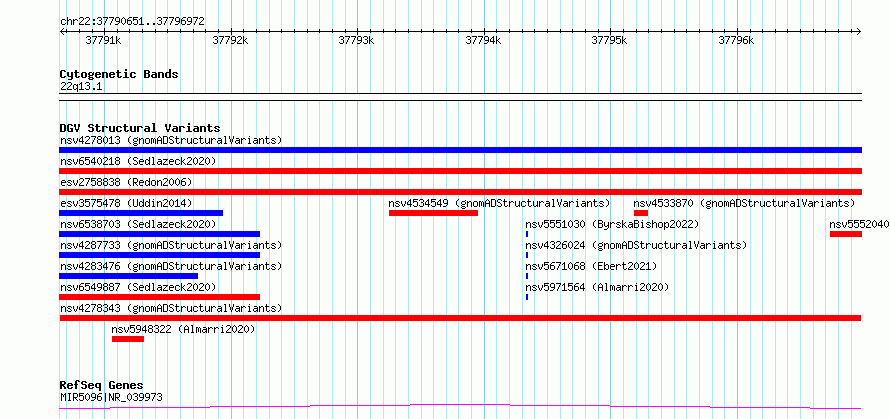Click the 22q13.1 cytogenetic band bar
Image resolution: width=890 pixels, height=419 pixels.
pos(460,97)
